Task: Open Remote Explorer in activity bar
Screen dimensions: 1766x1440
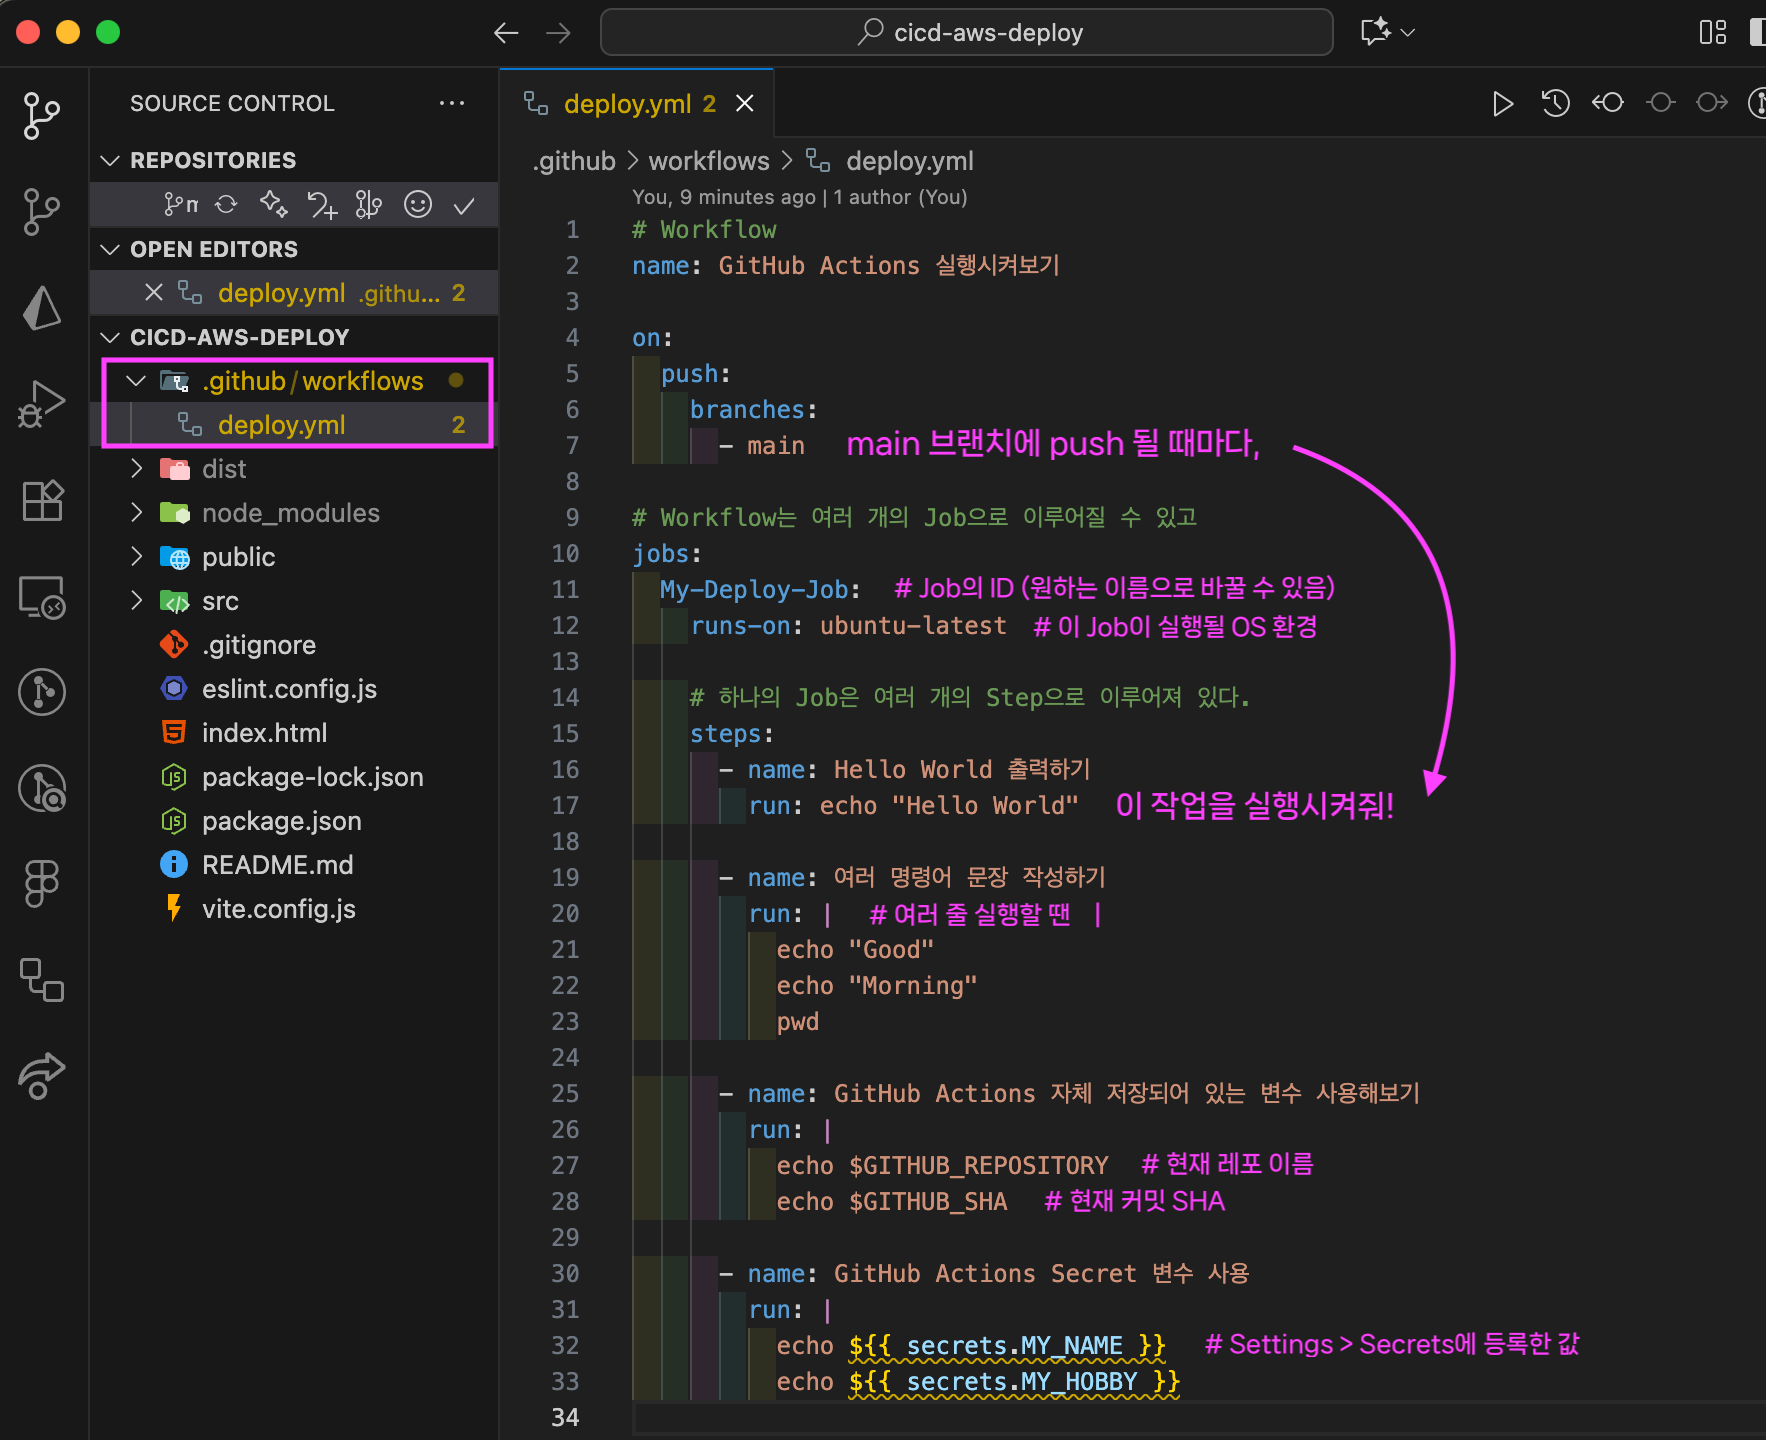Action: pos(42,598)
